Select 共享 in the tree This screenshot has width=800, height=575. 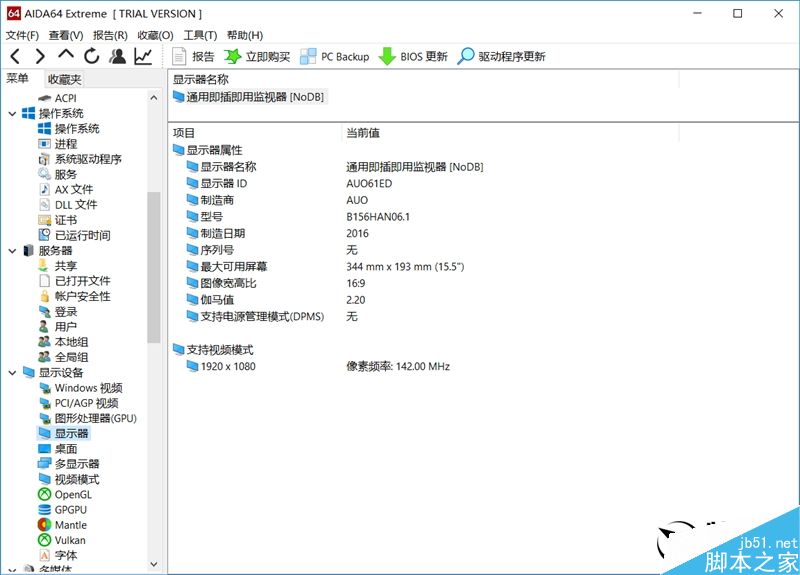[x=58, y=266]
